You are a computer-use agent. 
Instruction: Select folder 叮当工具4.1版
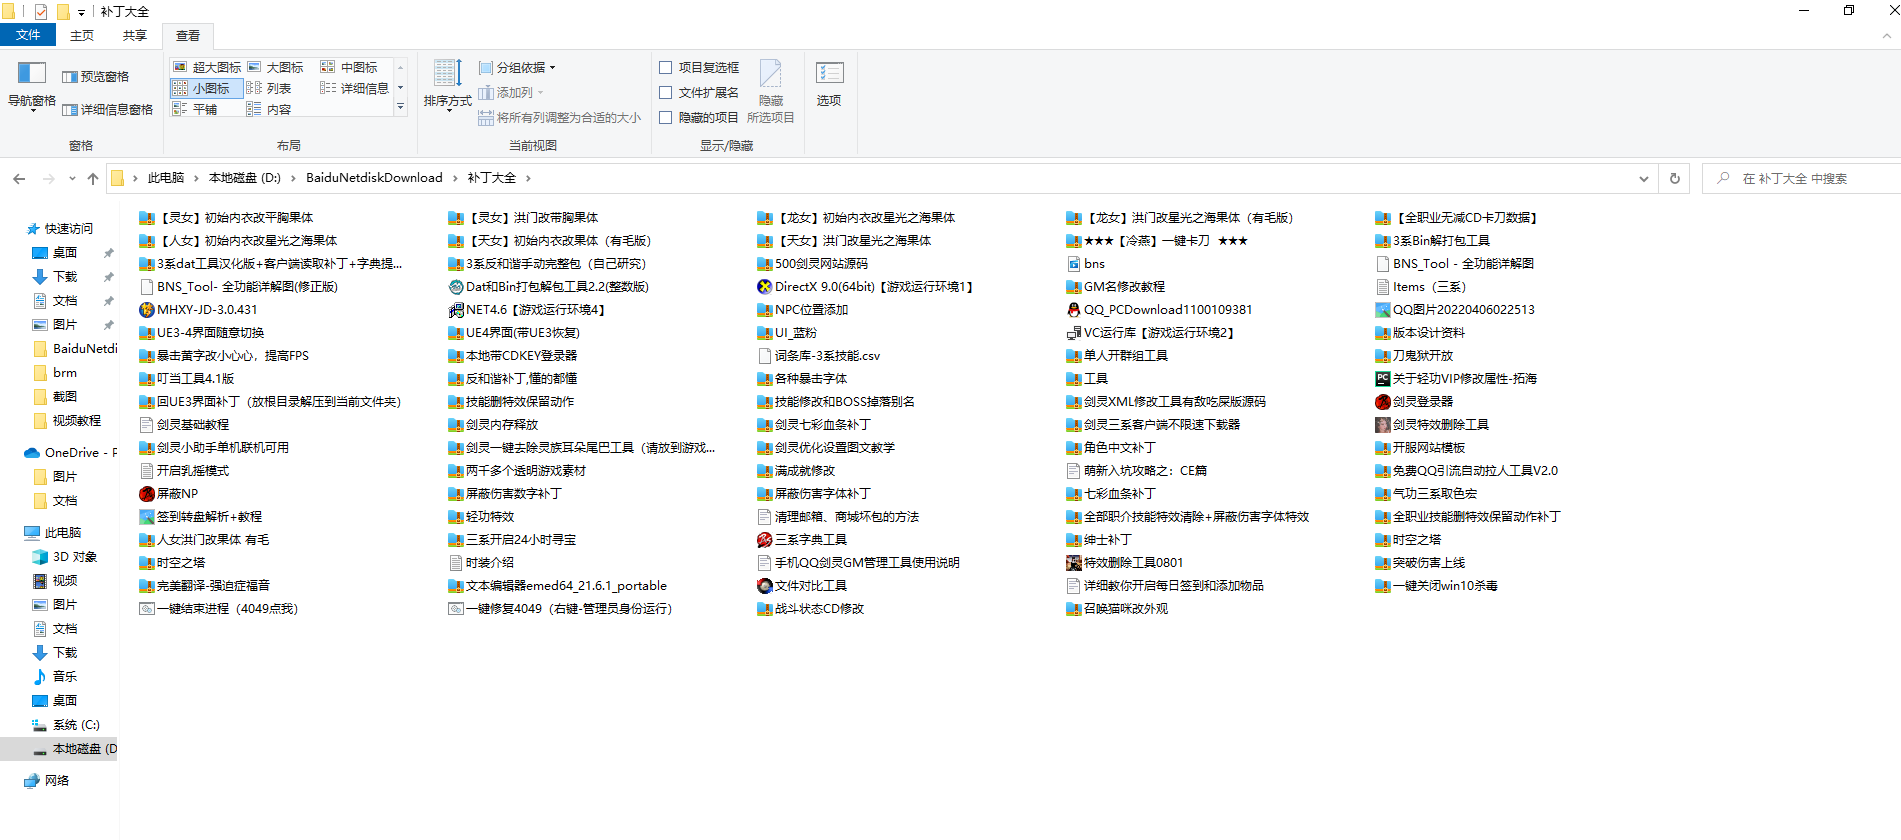tap(186, 379)
